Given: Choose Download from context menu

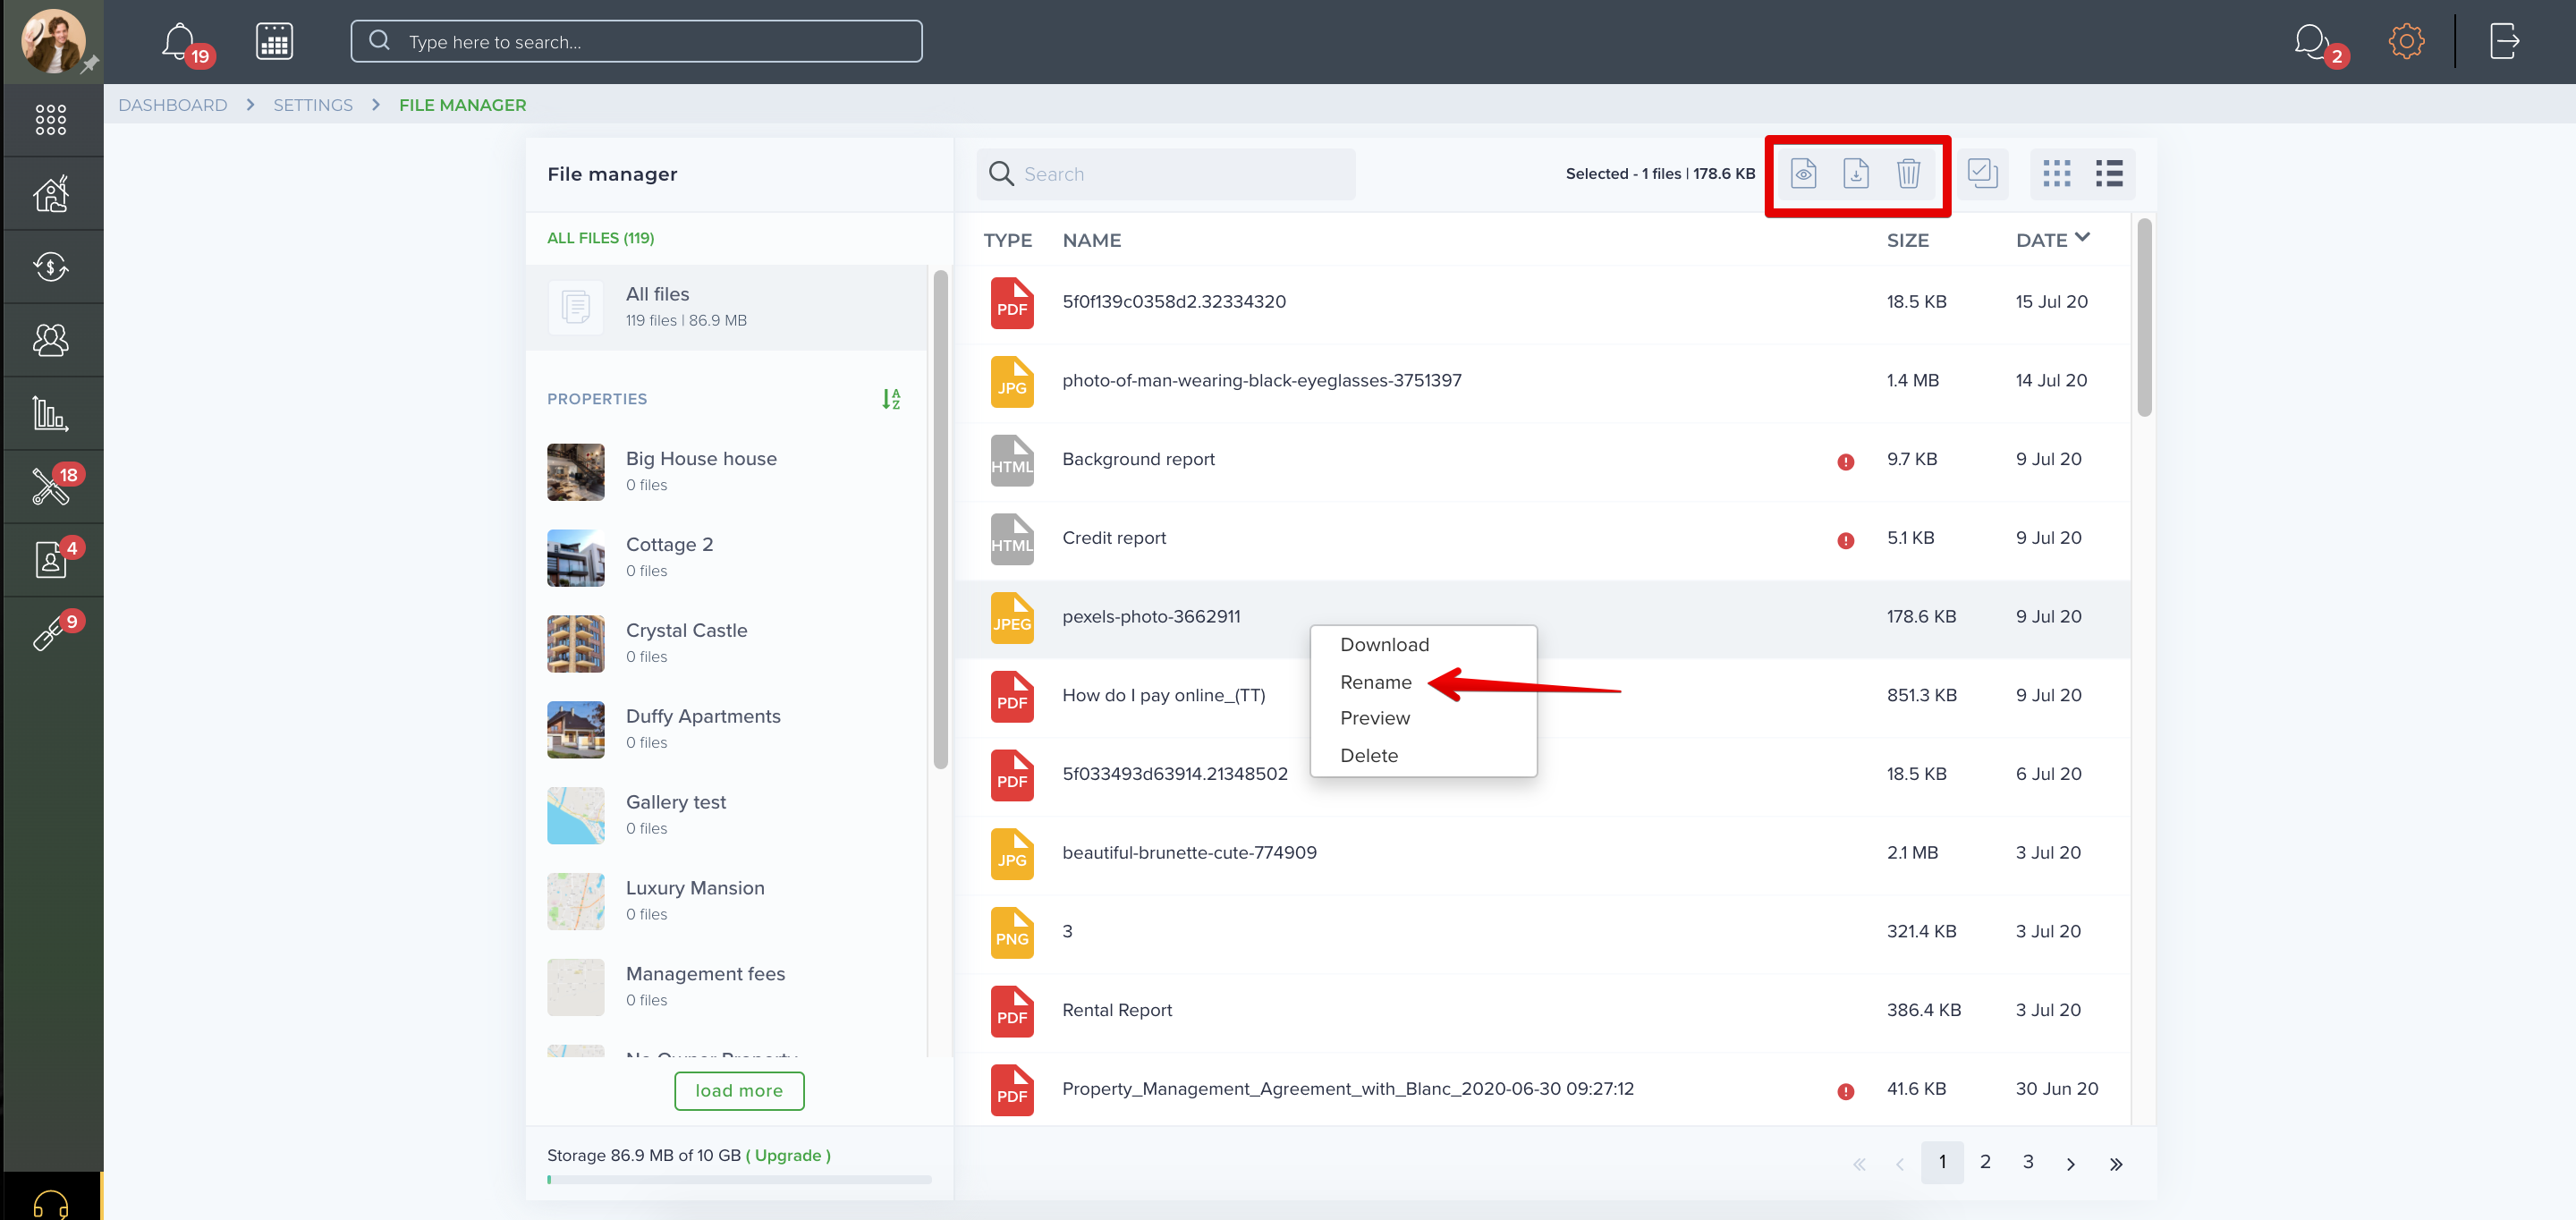Looking at the screenshot, I should 1384,645.
